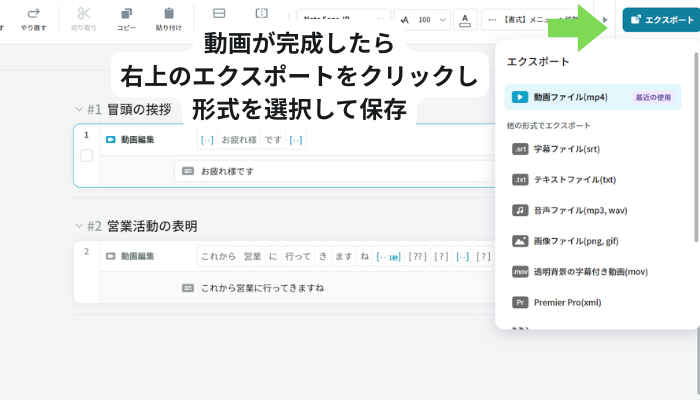The image size is (700, 400).
Task: Click the 動画編集 label in clip 2
Action: 138,256
